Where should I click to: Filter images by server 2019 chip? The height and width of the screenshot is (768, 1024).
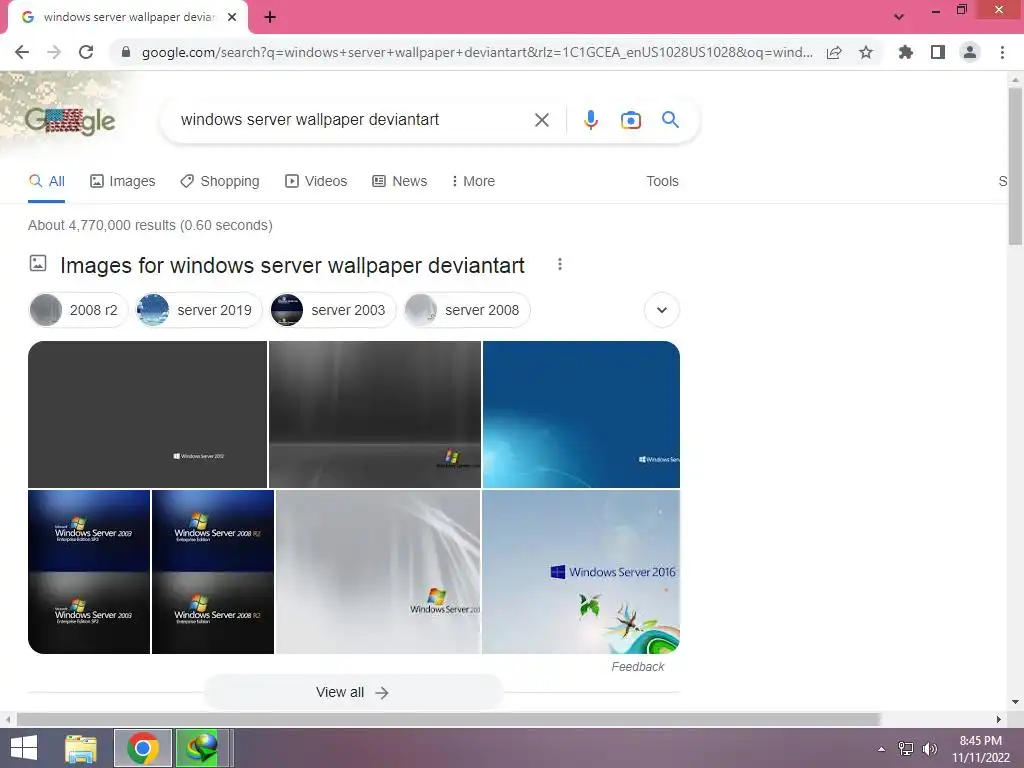pos(199,310)
